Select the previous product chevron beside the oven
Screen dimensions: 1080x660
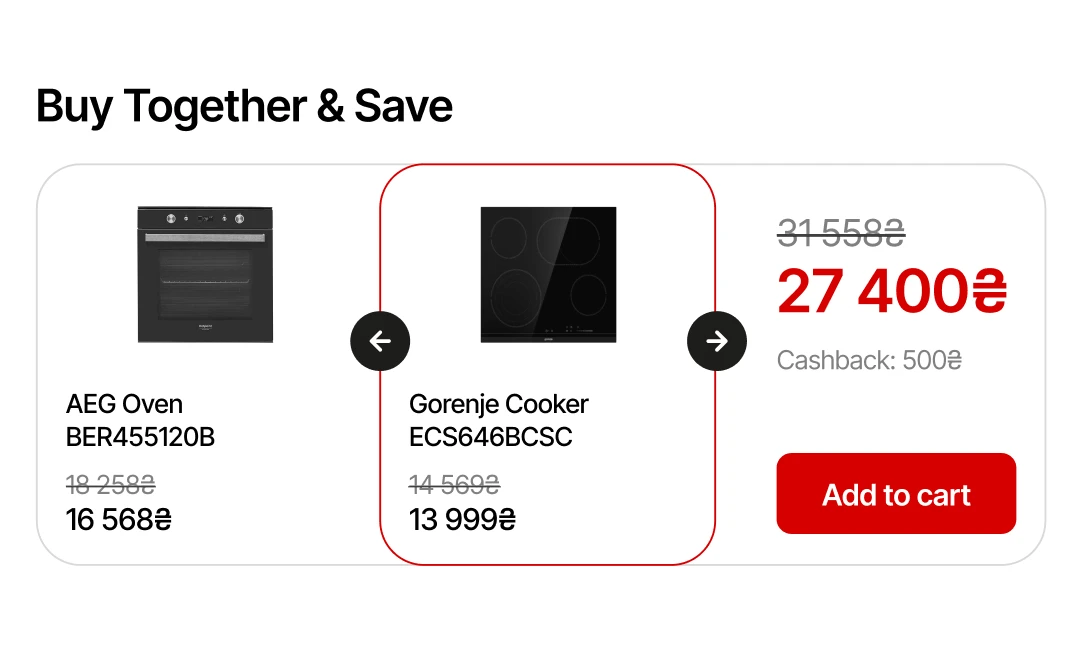tap(380, 341)
